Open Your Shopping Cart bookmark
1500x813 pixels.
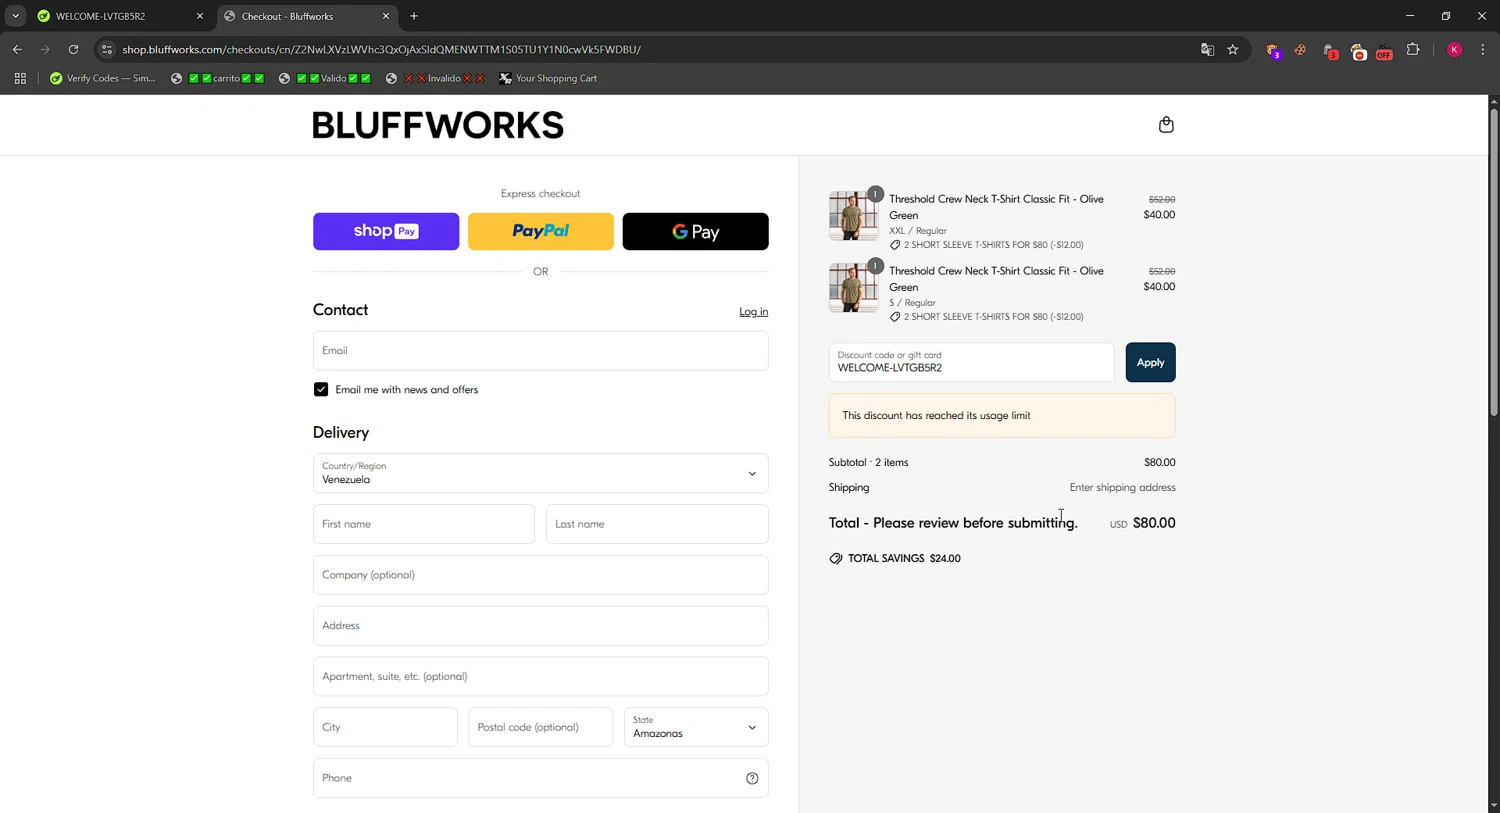pyautogui.click(x=548, y=78)
